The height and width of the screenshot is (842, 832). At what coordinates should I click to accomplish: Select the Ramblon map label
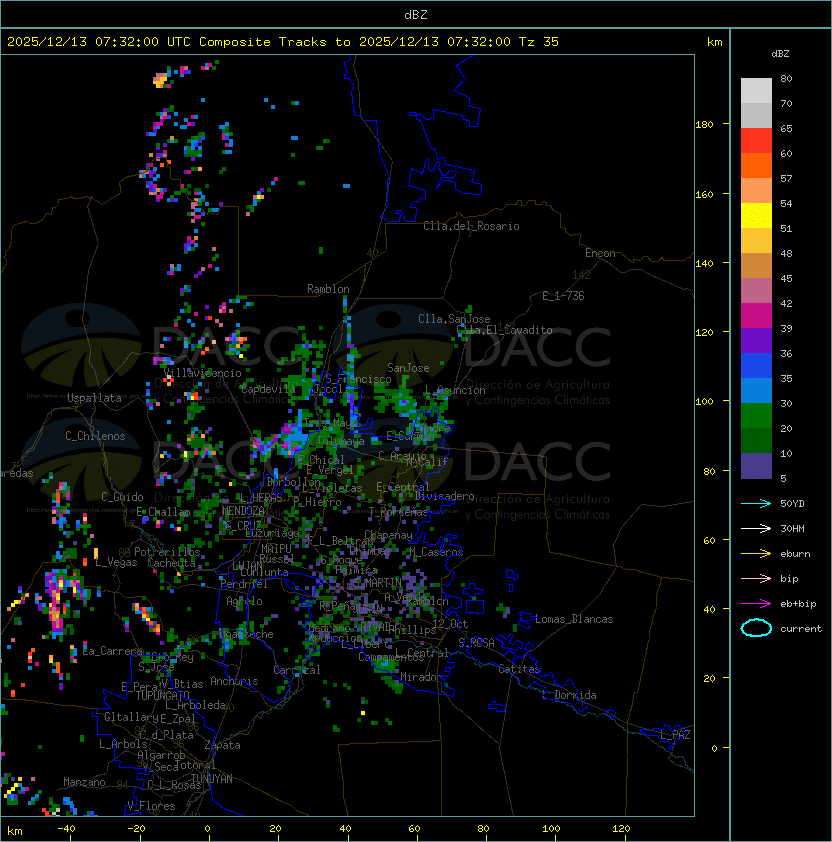tap(328, 289)
